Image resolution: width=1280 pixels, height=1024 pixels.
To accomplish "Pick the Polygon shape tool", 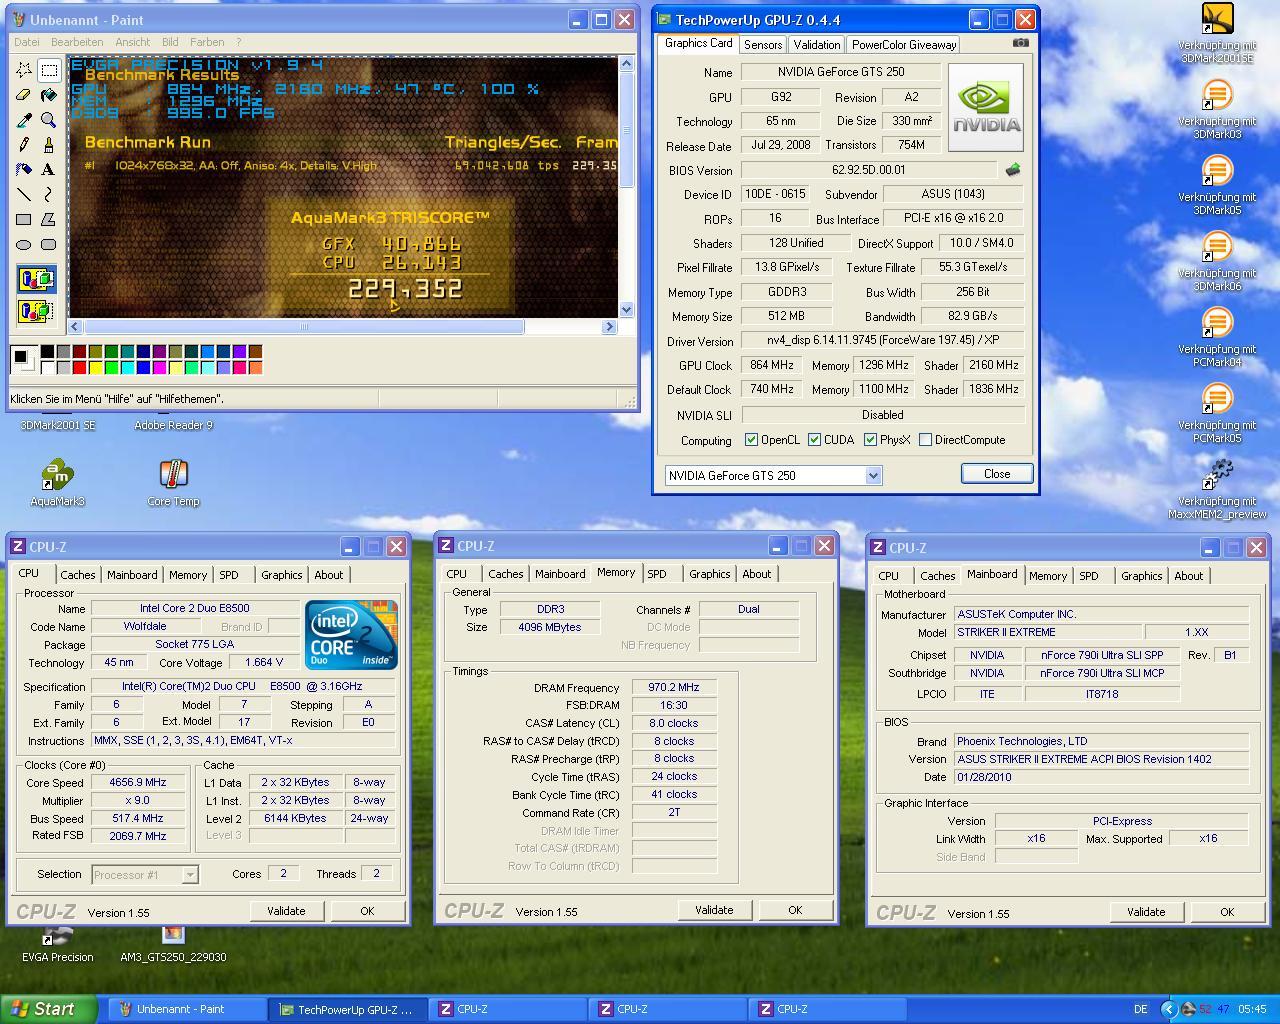I will click(x=48, y=220).
